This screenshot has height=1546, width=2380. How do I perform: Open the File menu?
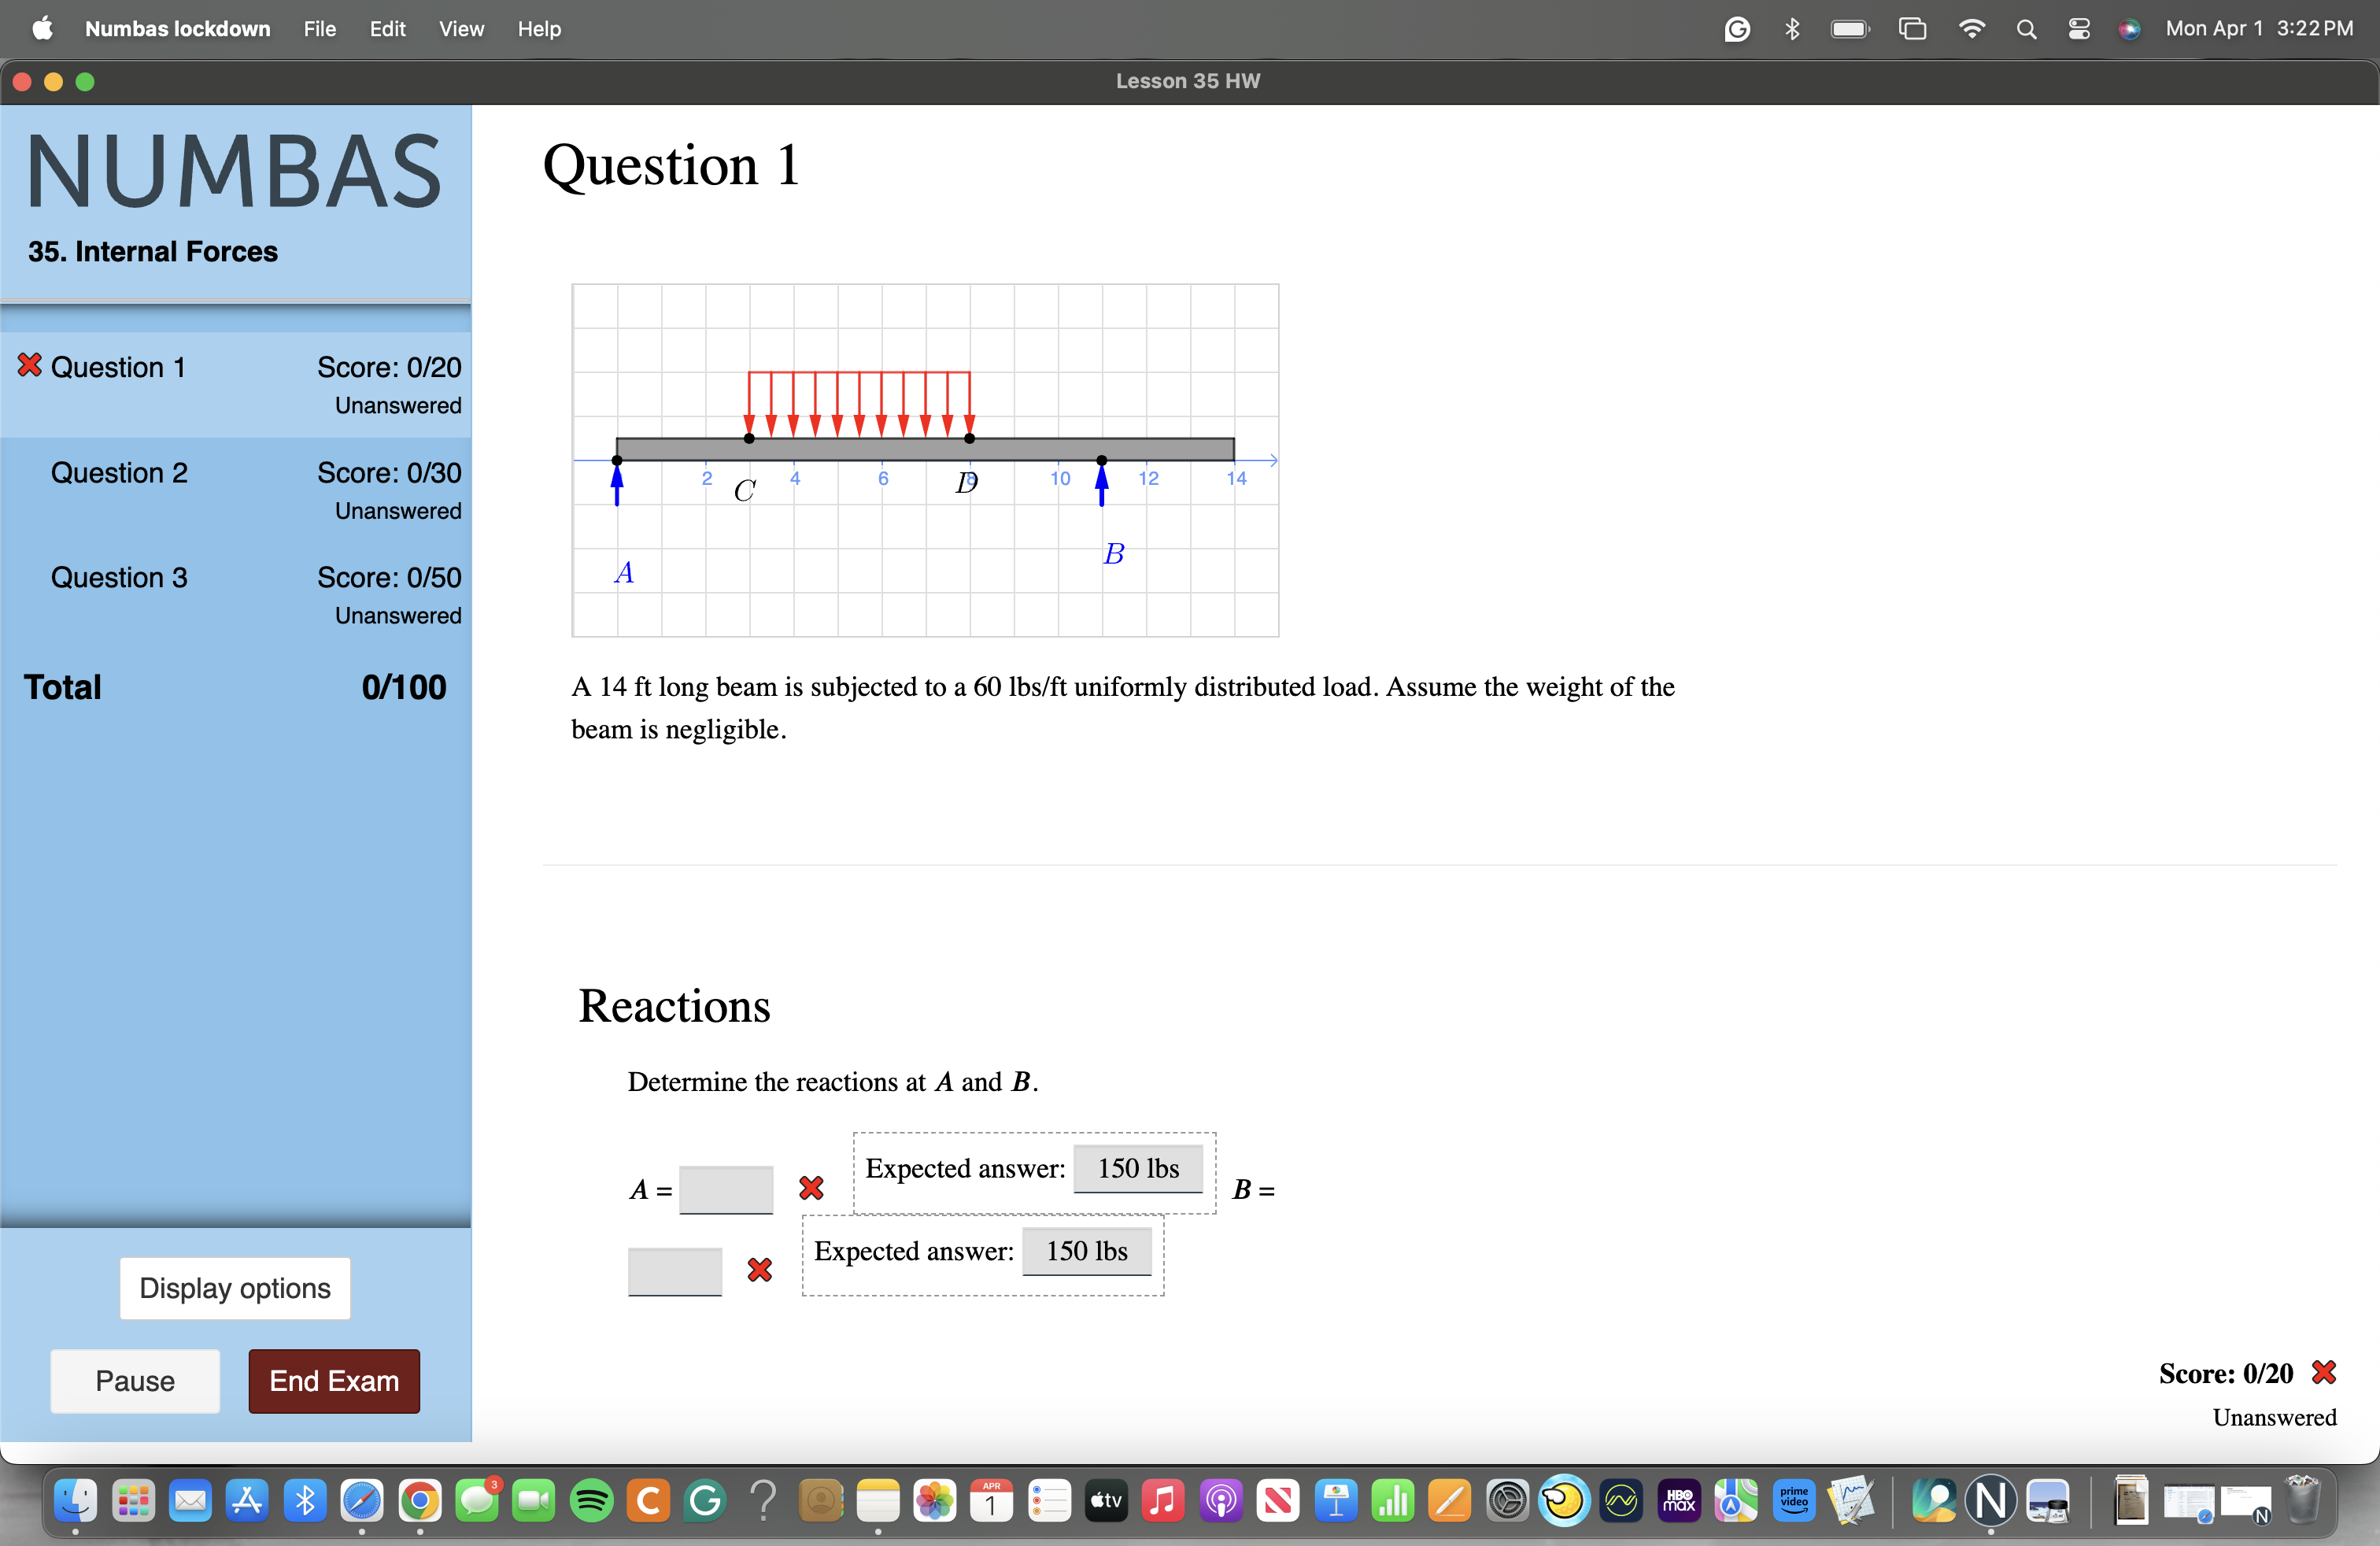point(319,28)
